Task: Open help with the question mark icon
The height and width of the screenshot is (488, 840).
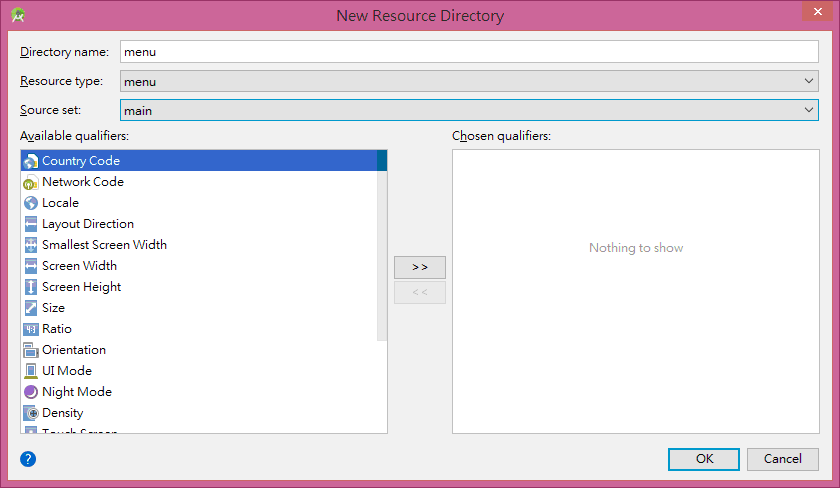Action: 28,459
